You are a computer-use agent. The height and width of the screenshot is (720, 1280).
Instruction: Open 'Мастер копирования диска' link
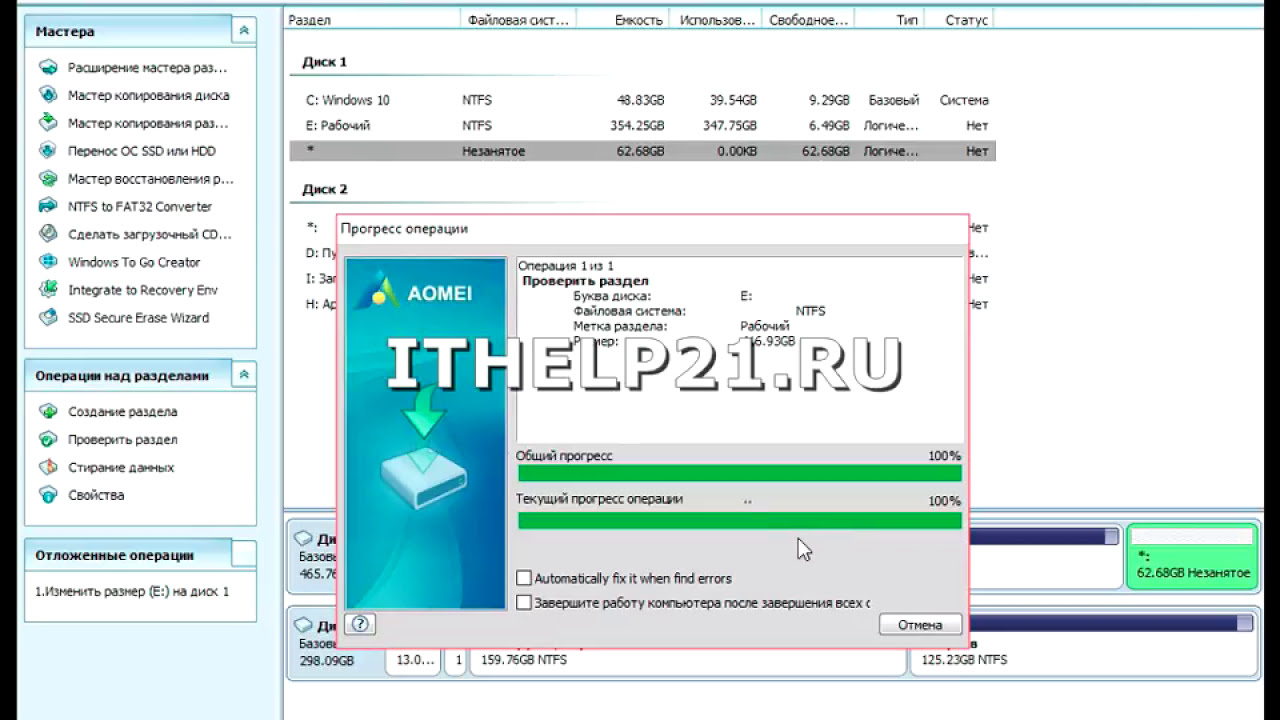[149, 96]
